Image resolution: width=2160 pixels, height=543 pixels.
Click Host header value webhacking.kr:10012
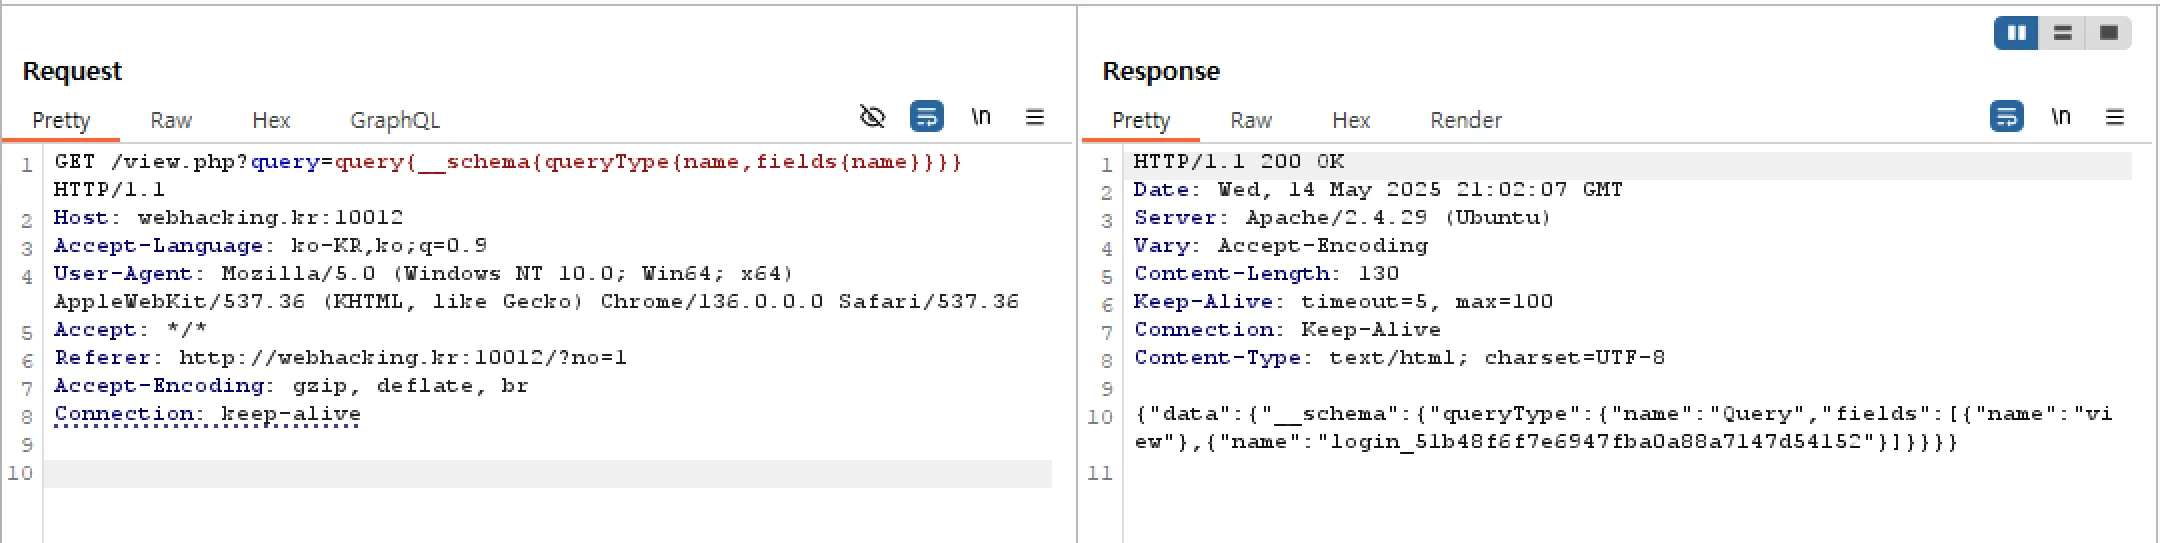[x=270, y=218]
